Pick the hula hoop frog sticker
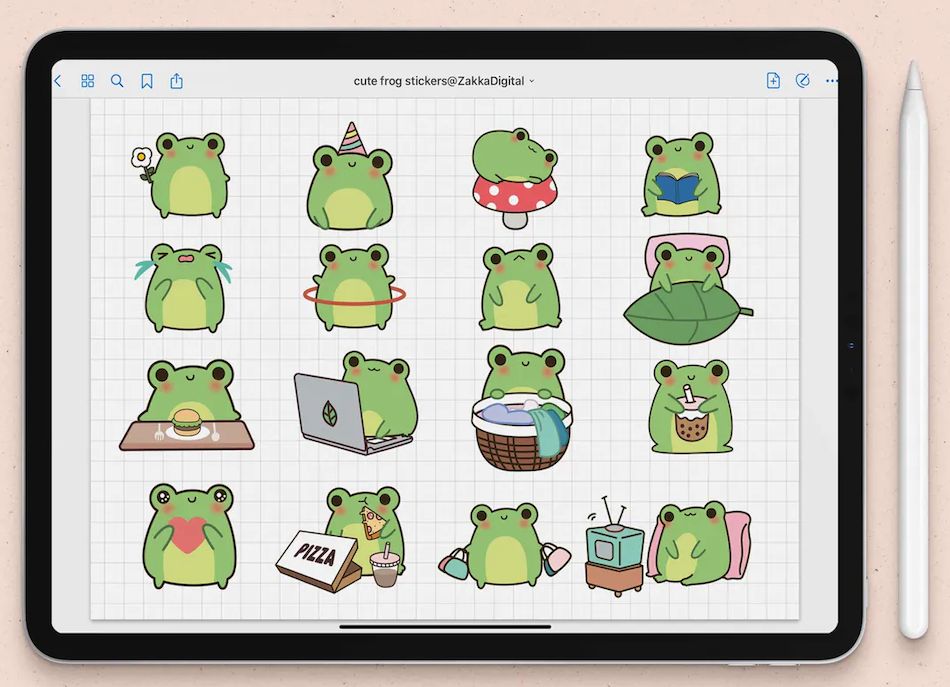This screenshot has height=687, width=950. point(353,288)
